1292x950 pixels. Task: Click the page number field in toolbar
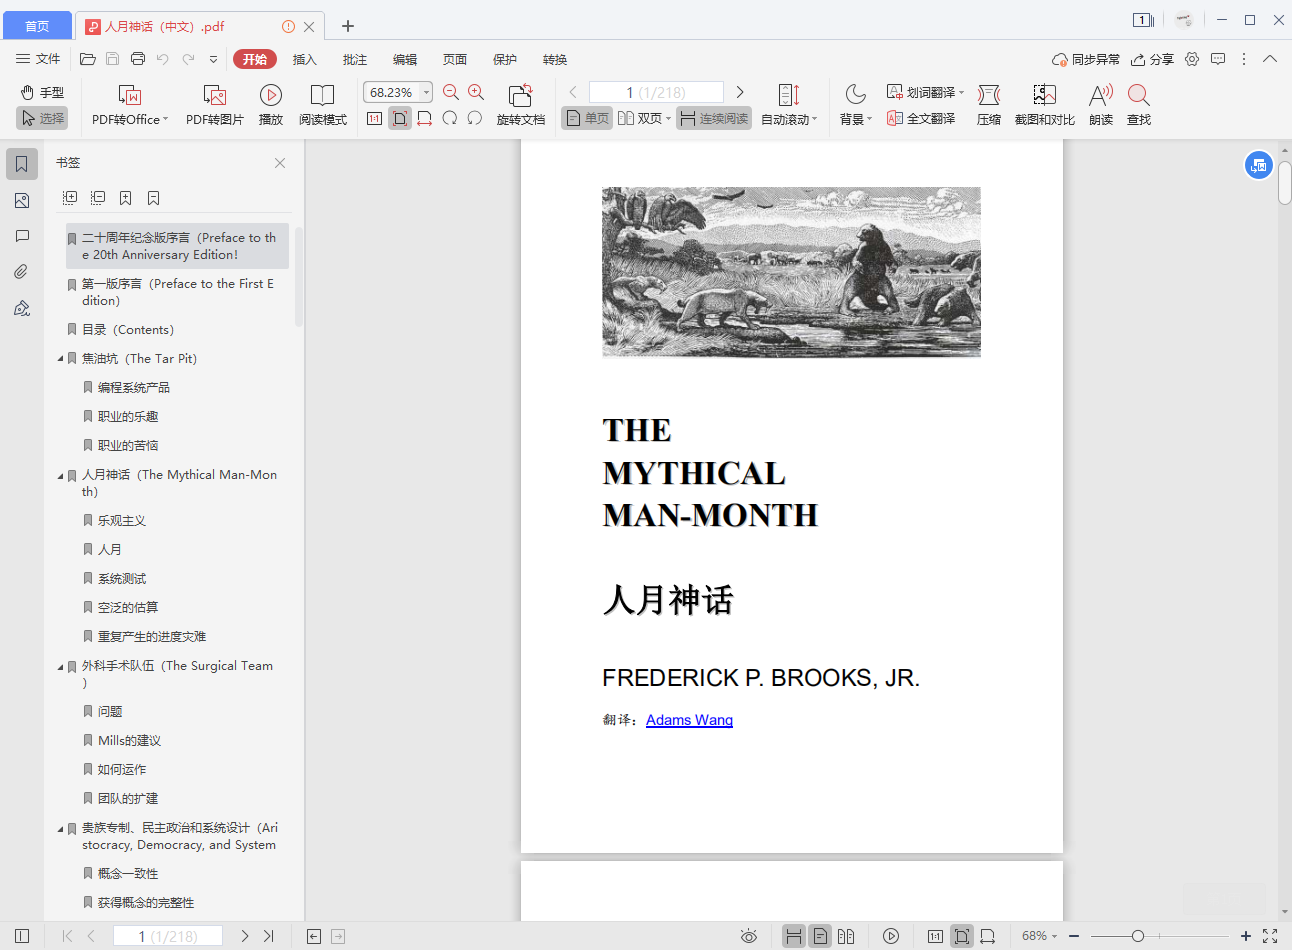click(x=656, y=92)
